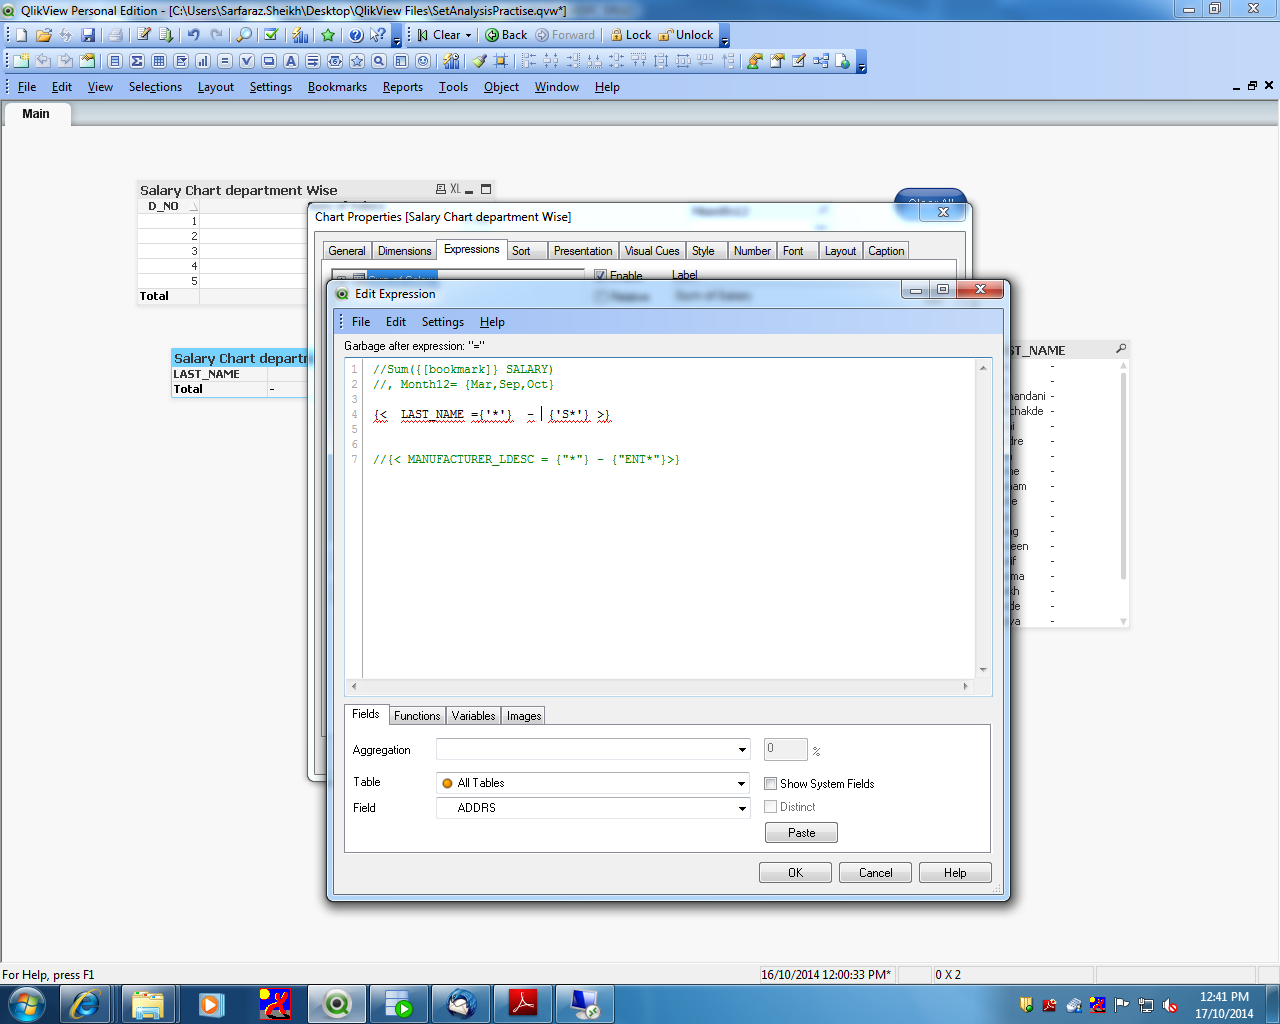Enable the Show System Fields checkbox

point(770,784)
